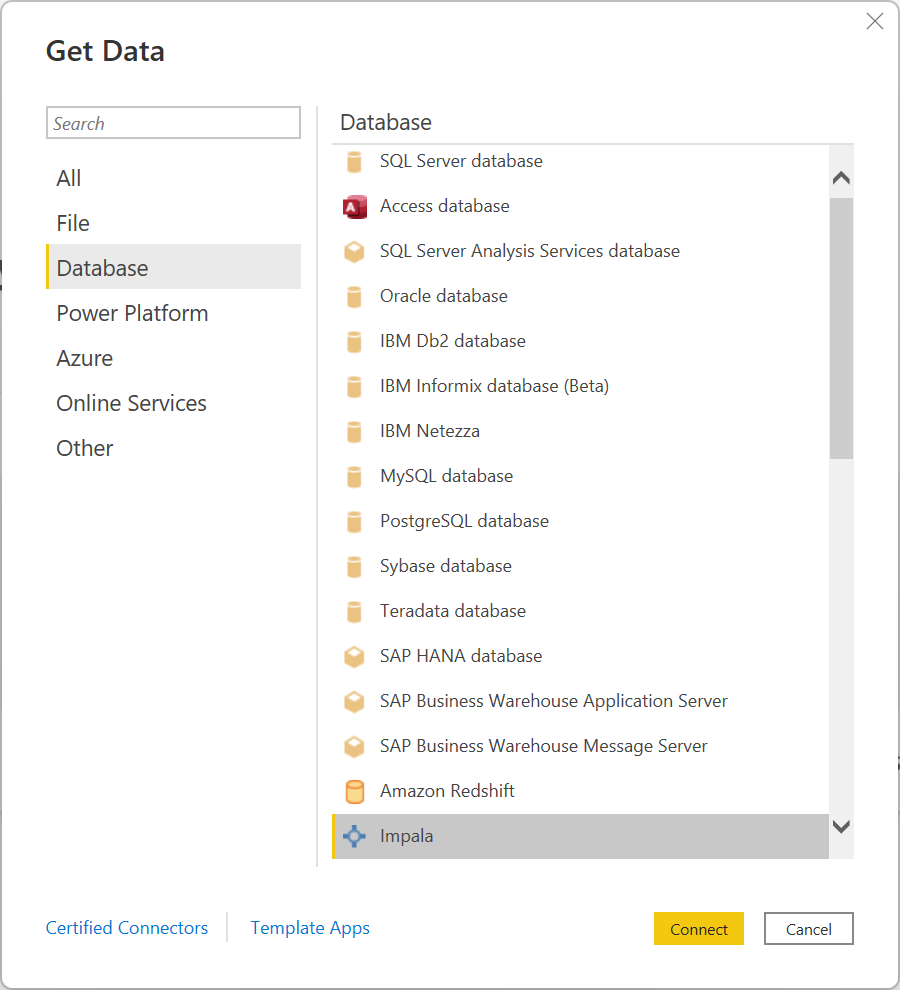Image resolution: width=900 pixels, height=990 pixels.
Task: Open the Template Apps link
Action: tap(310, 928)
